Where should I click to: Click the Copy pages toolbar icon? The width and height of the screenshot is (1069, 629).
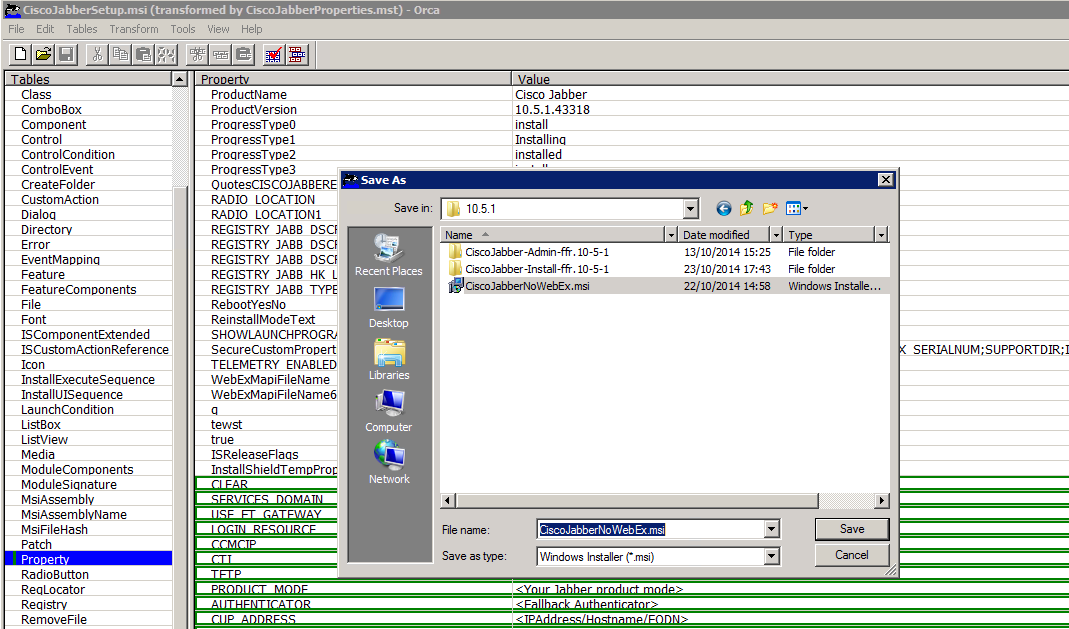120,55
